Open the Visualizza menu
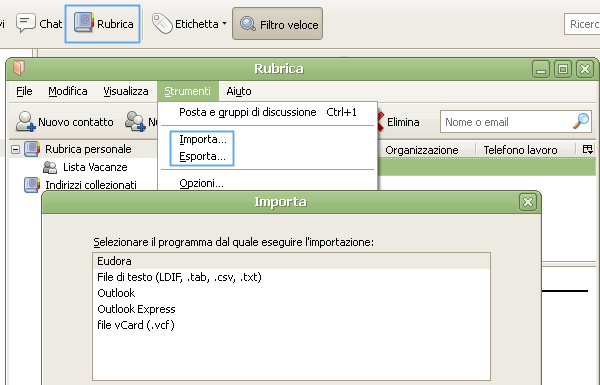The image size is (600, 385). [x=126, y=91]
